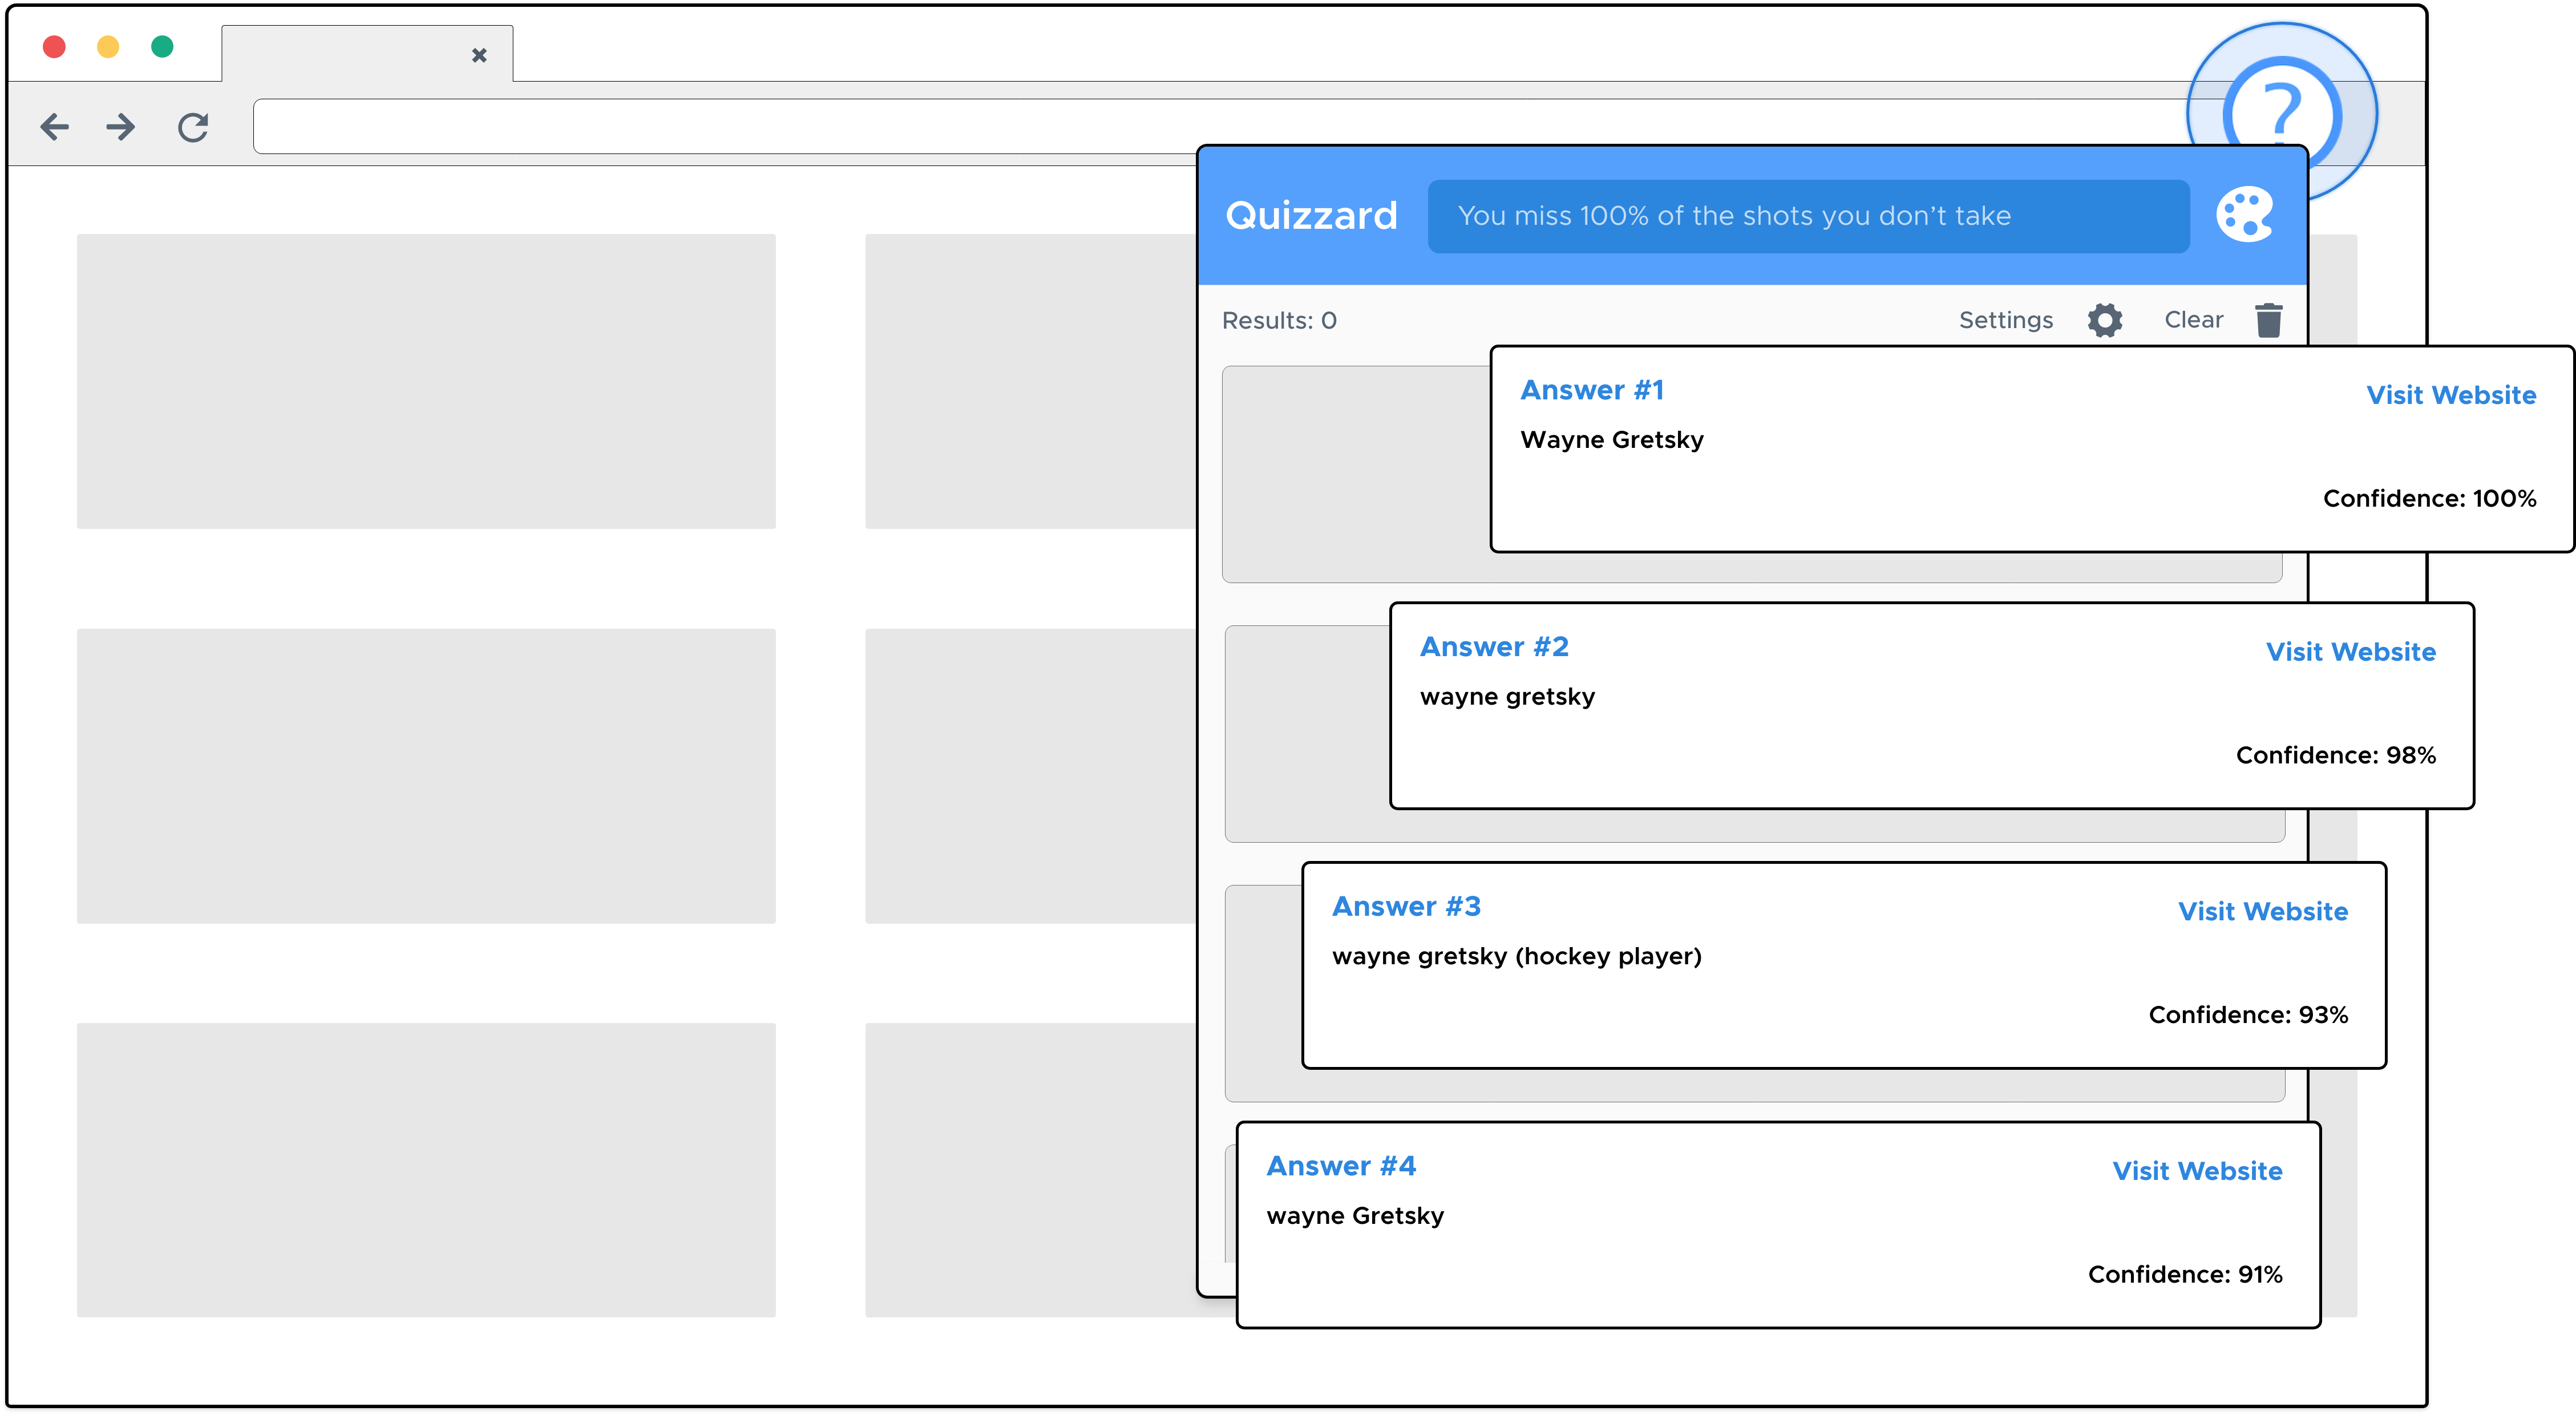2576x1415 pixels.
Task: Click the browser back arrow
Action: 55,126
